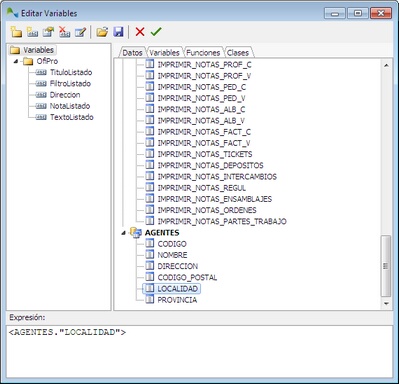Click the delete variable icon with red X
The height and width of the screenshot is (384, 399).
tap(64, 32)
